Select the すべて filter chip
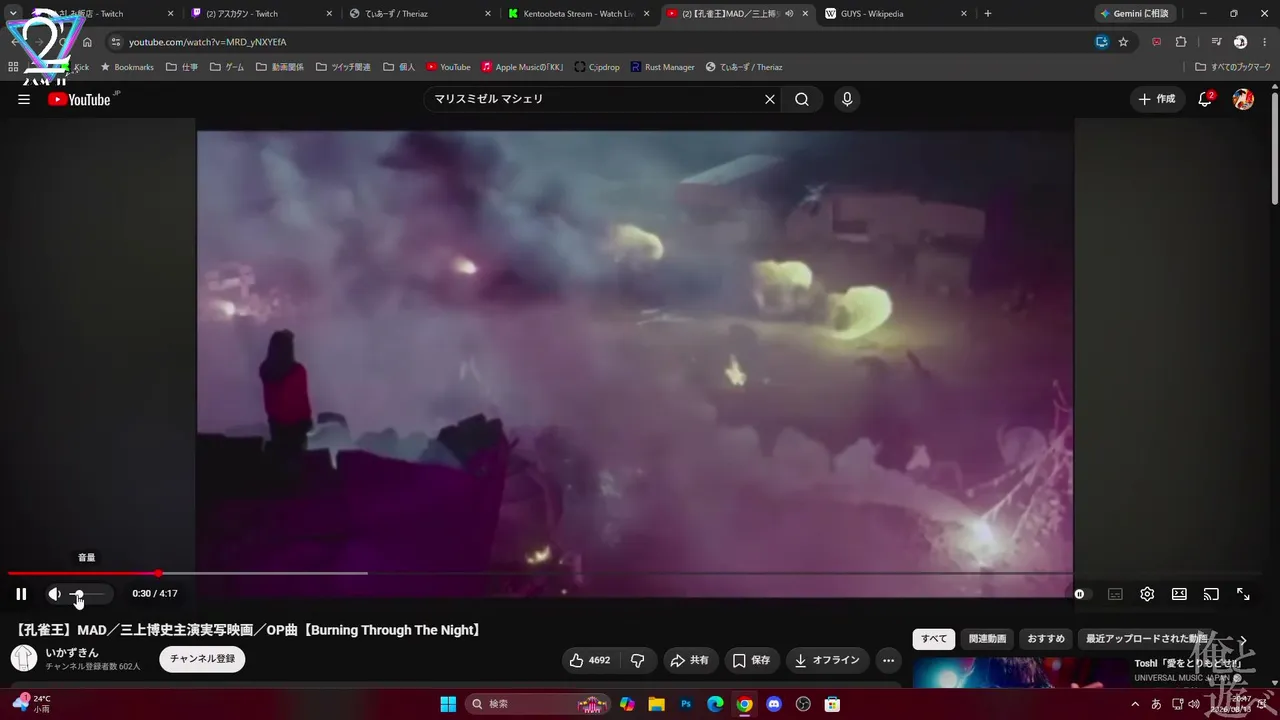Viewport: 1280px width, 720px height. pyautogui.click(x=934, y=638)
